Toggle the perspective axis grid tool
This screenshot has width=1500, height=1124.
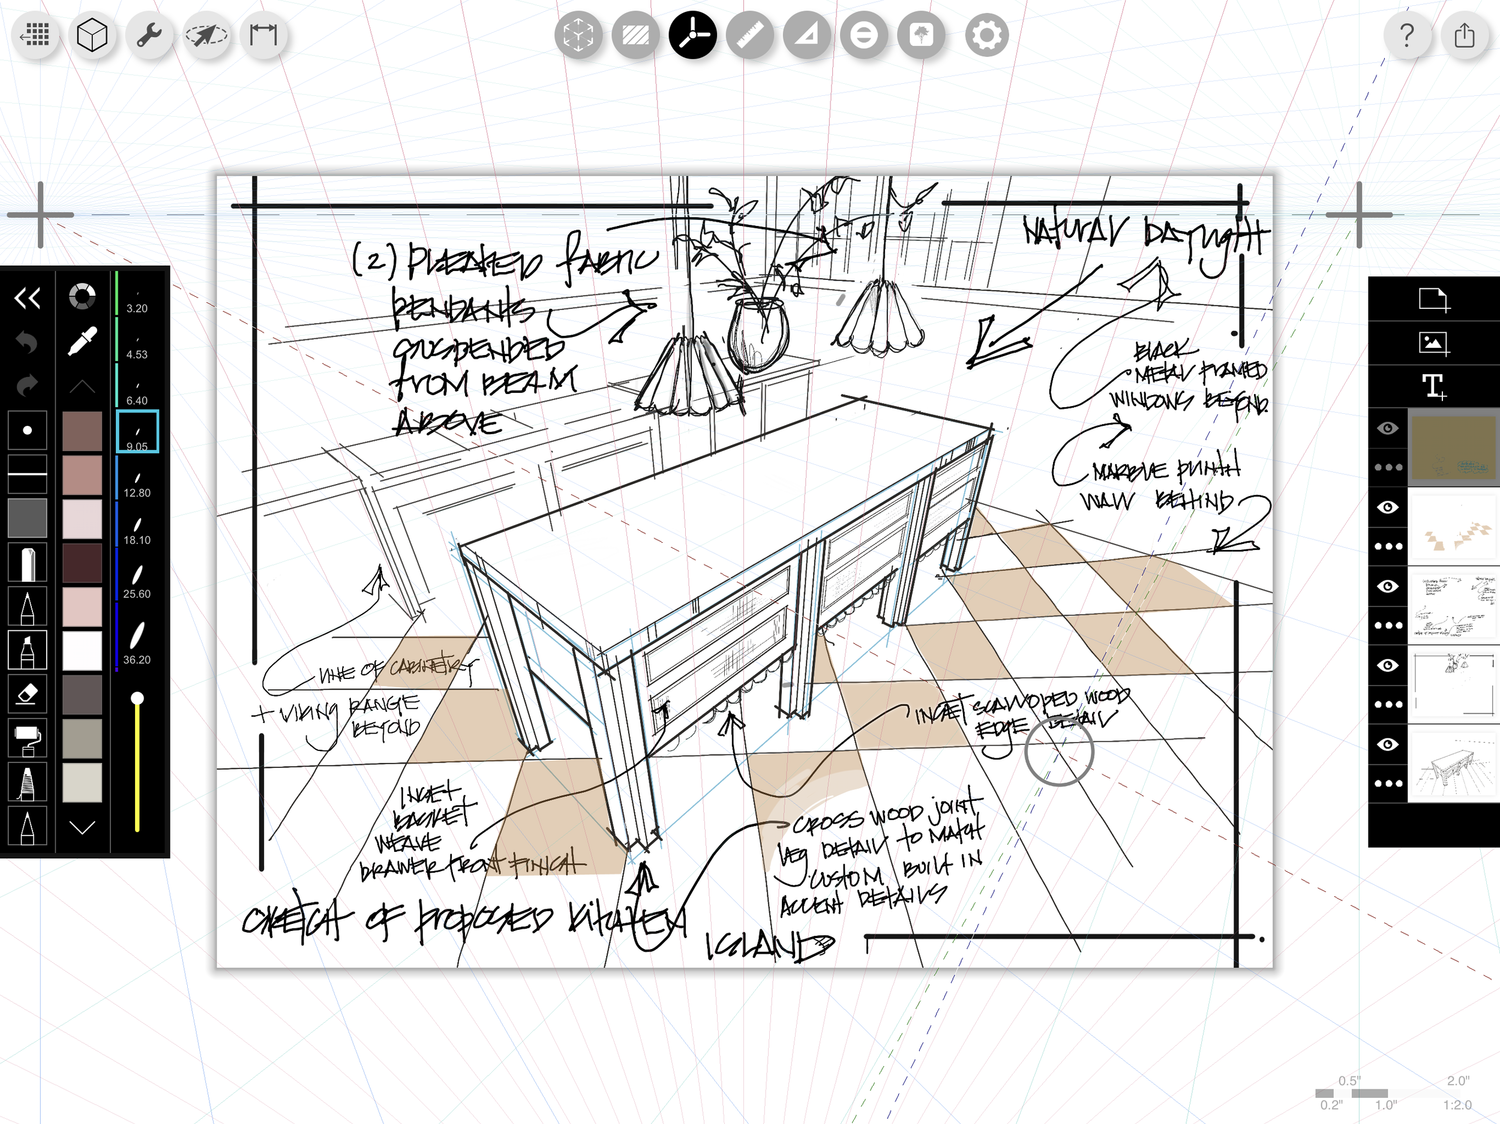pos(693,35)
